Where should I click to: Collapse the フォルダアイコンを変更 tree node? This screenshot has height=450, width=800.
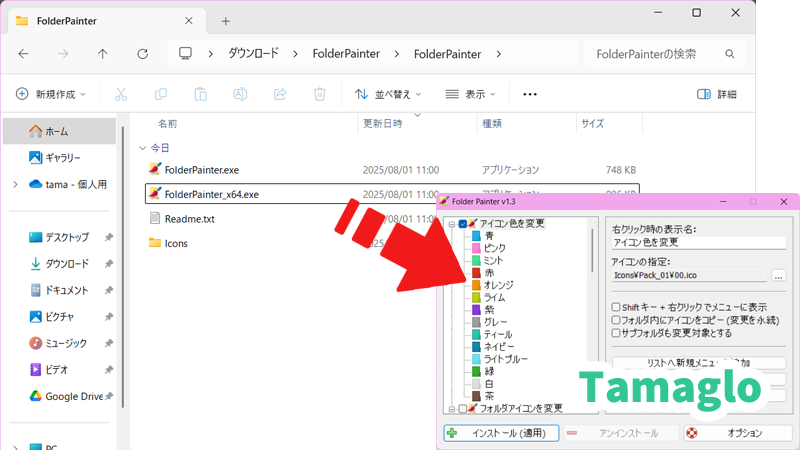coord(452,409)
